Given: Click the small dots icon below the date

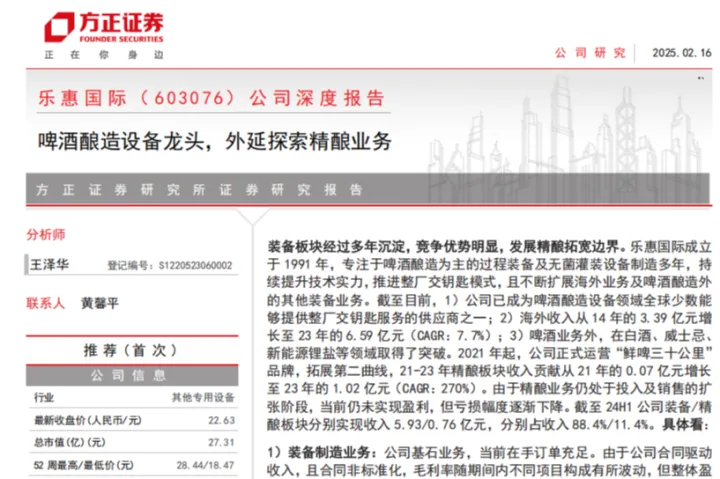Looking at the screenshot, I should [x=701, y=78].
